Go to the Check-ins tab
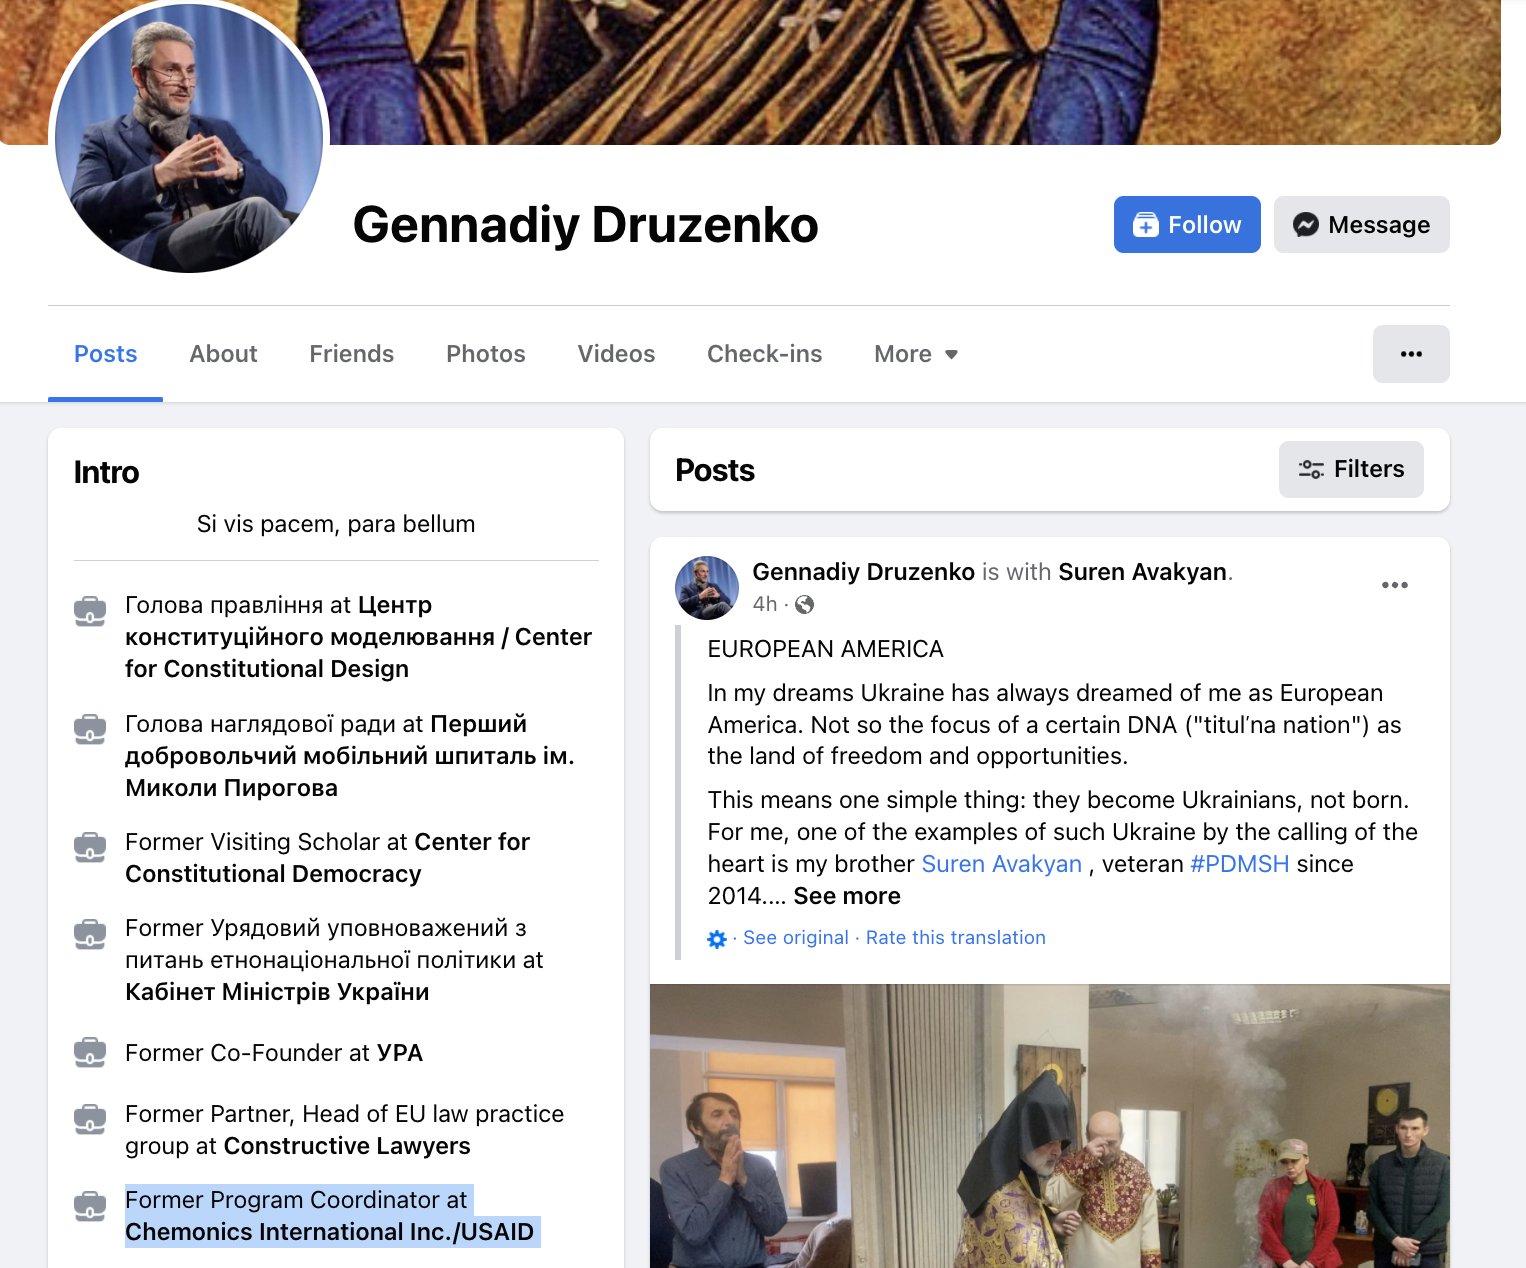Viewport: 1526px width, 1268px height. (764, 354)
